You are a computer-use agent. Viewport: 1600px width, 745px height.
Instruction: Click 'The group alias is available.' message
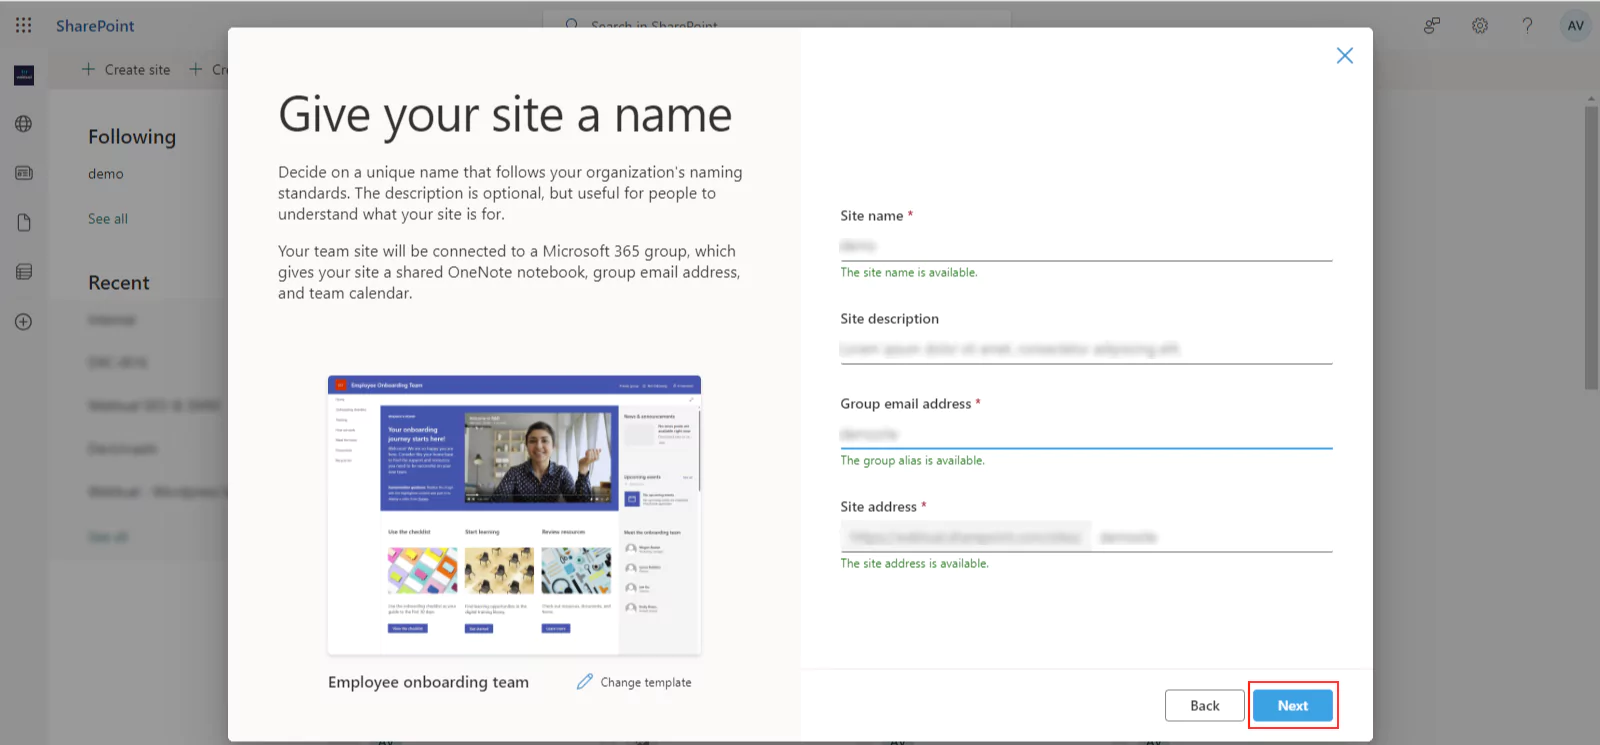(x=912, y=461)
